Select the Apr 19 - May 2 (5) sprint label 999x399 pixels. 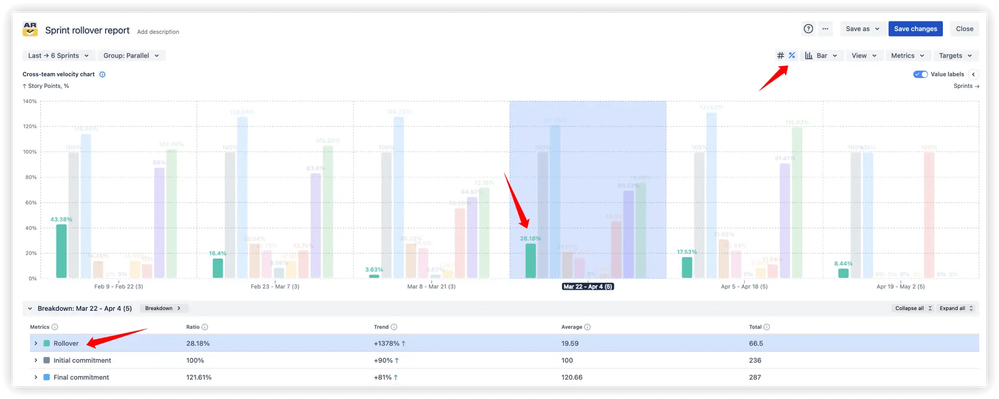[901, 287]
